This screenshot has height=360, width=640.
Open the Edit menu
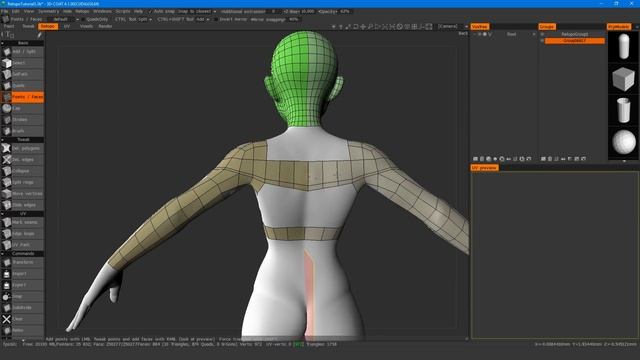point(16,11)
